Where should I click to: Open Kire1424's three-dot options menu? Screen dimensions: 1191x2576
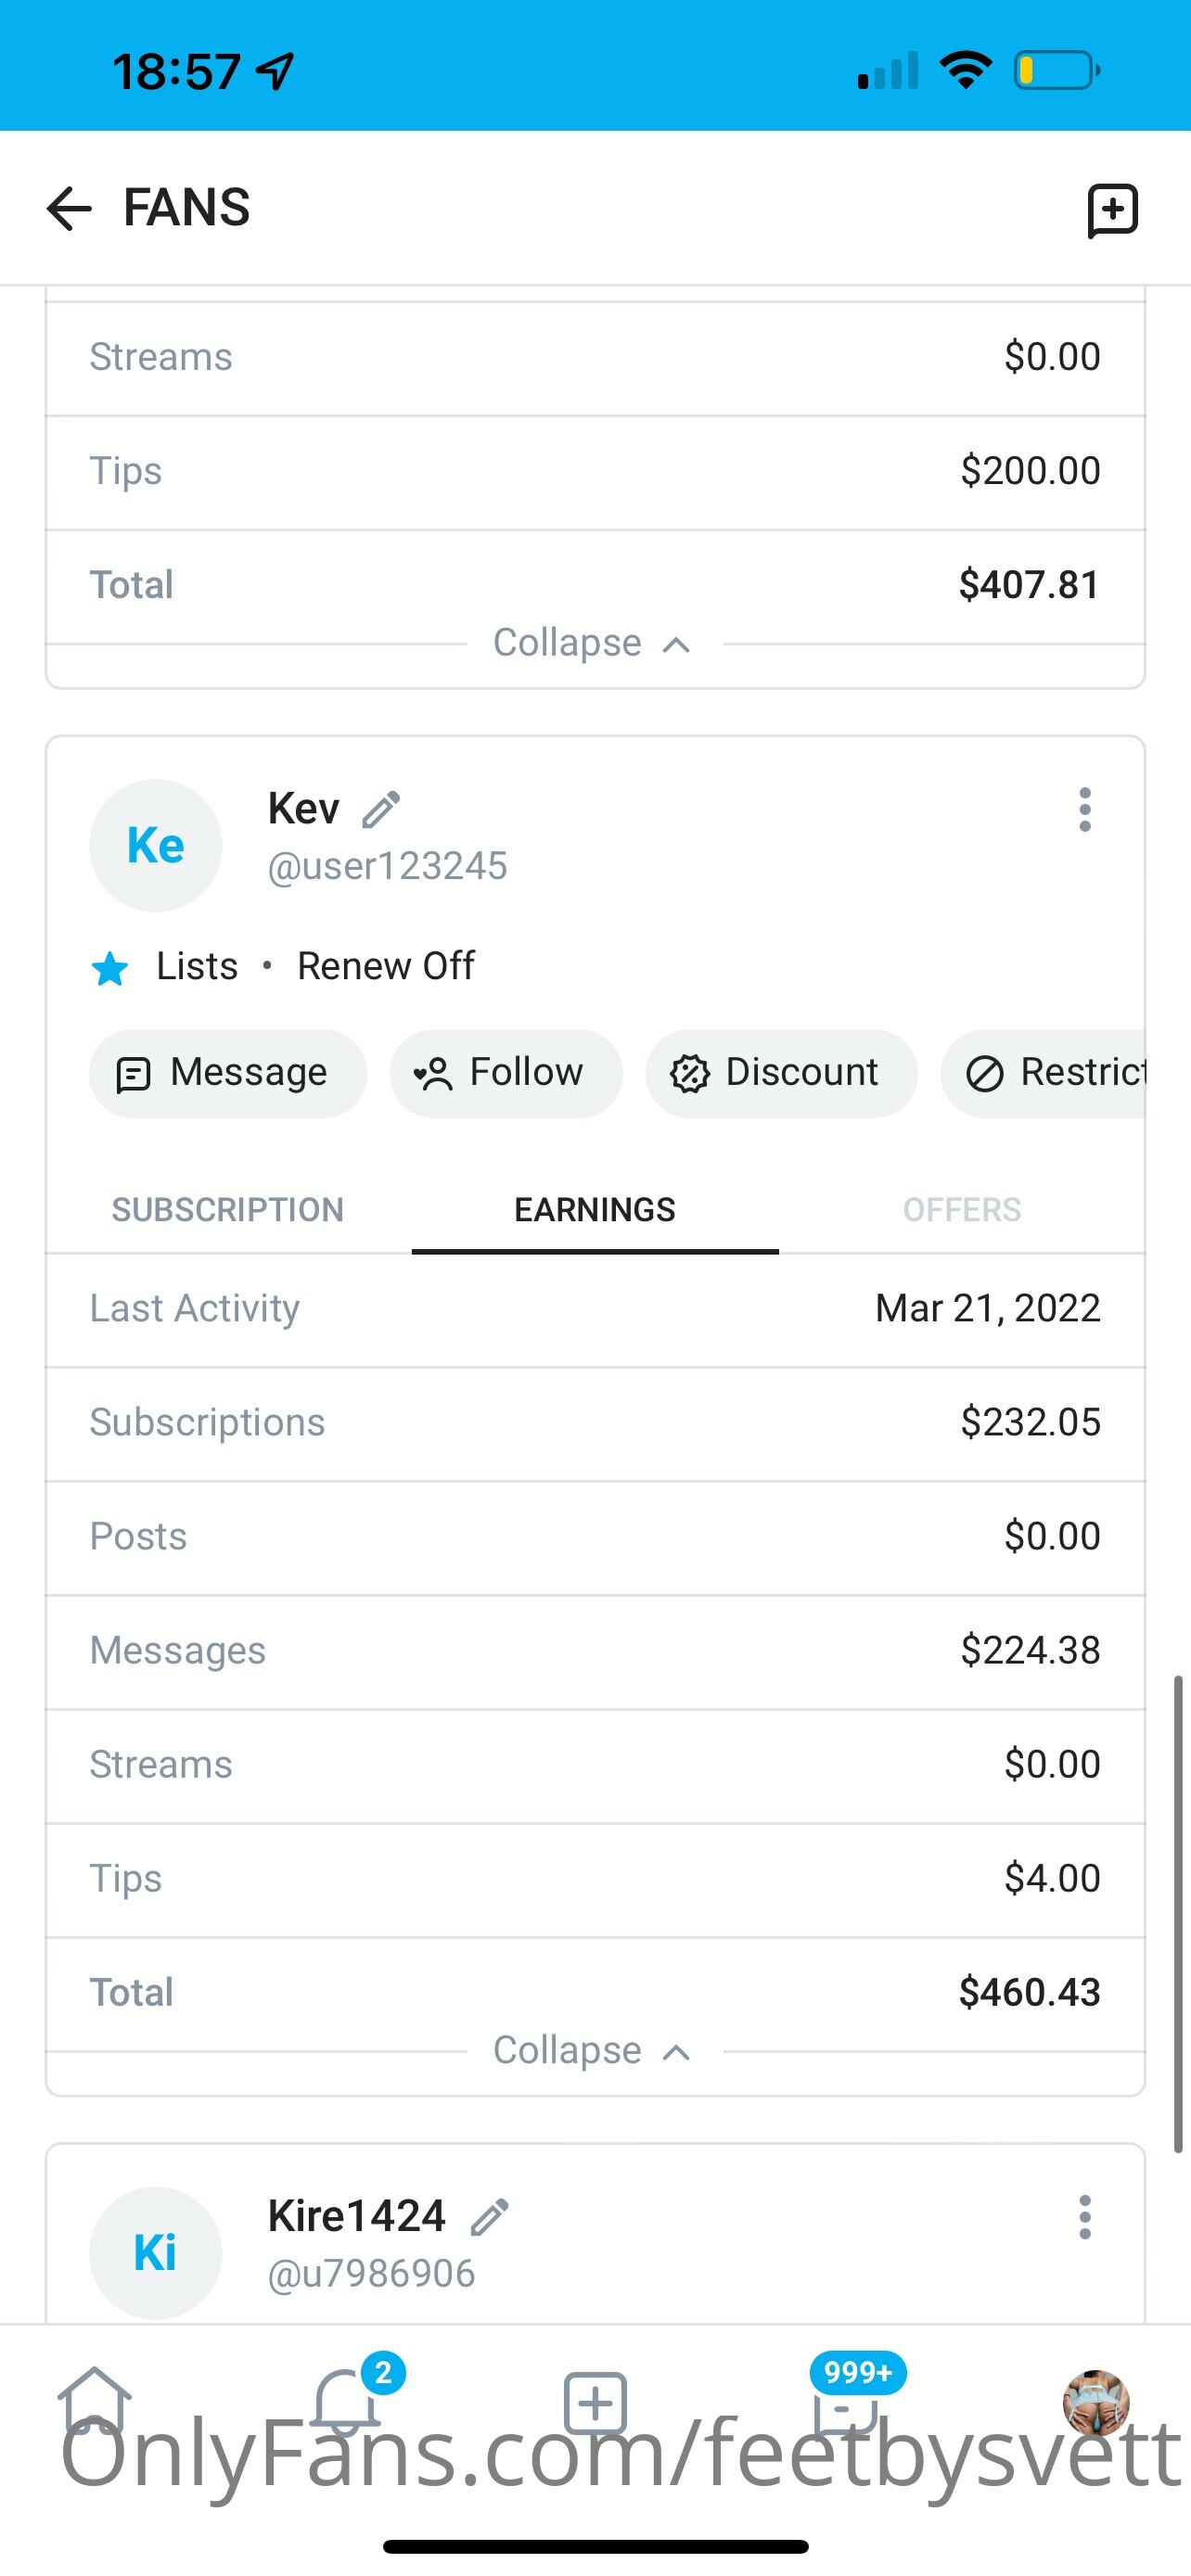(1085, 2217)
